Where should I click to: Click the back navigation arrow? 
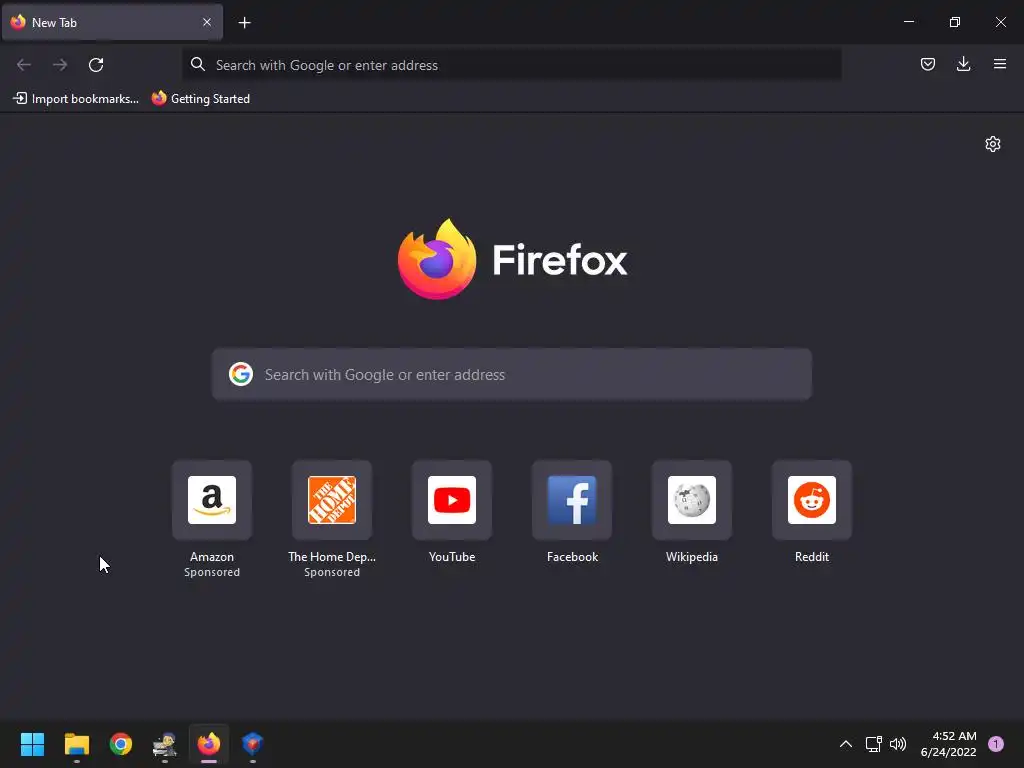tap(24, 65)
